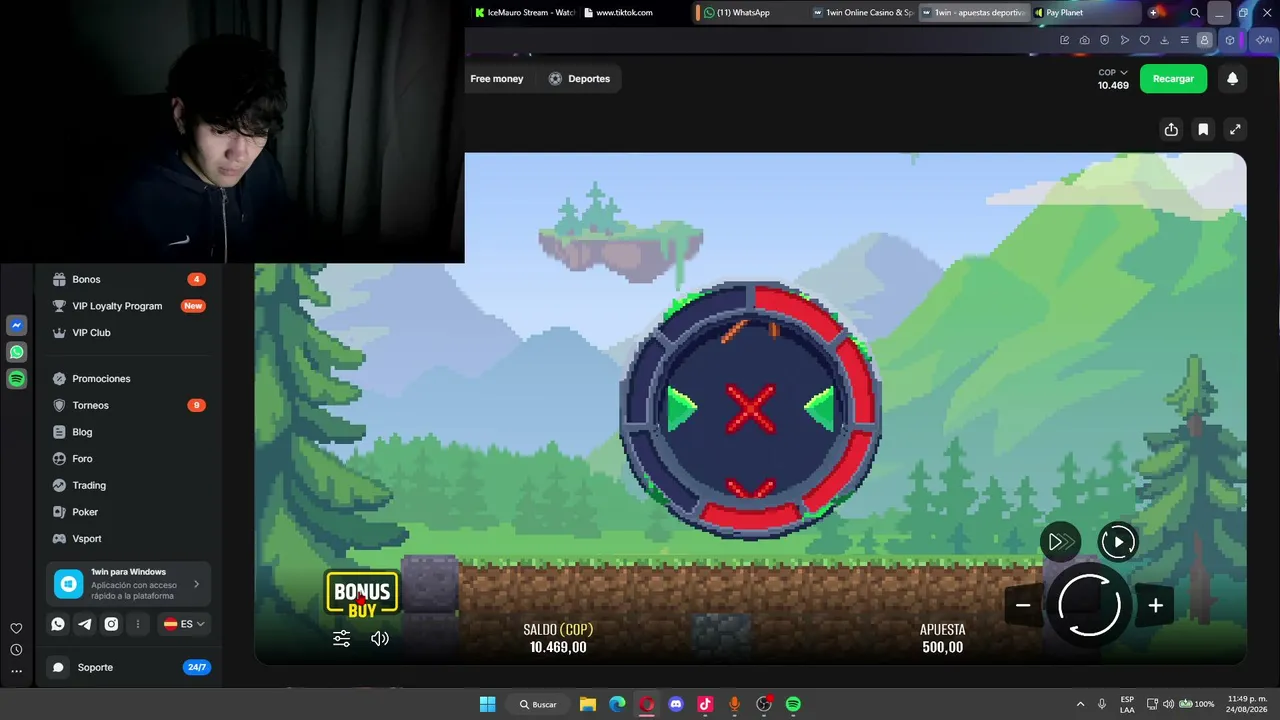
Task: Switch to the IceMauro Stream tab
Action: pos(524,13)
